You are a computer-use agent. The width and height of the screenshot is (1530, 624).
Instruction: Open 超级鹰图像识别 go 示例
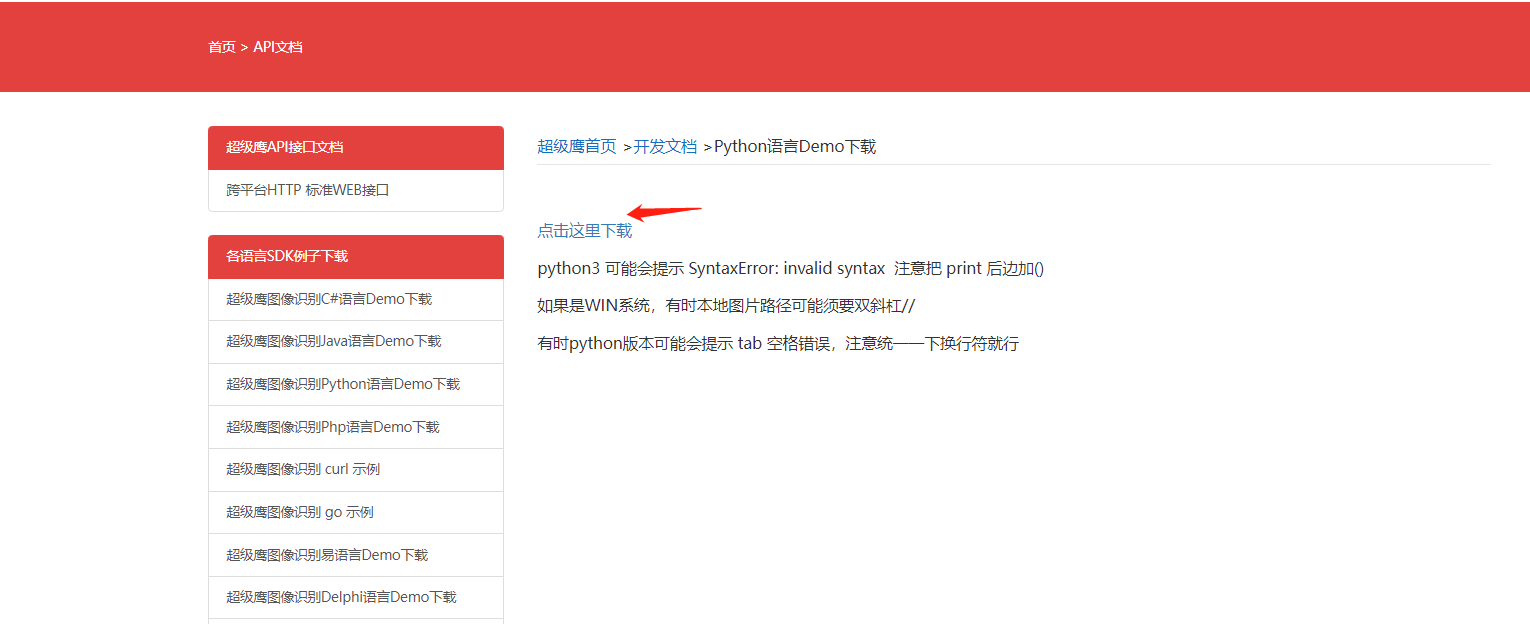[x=356, y=512]
